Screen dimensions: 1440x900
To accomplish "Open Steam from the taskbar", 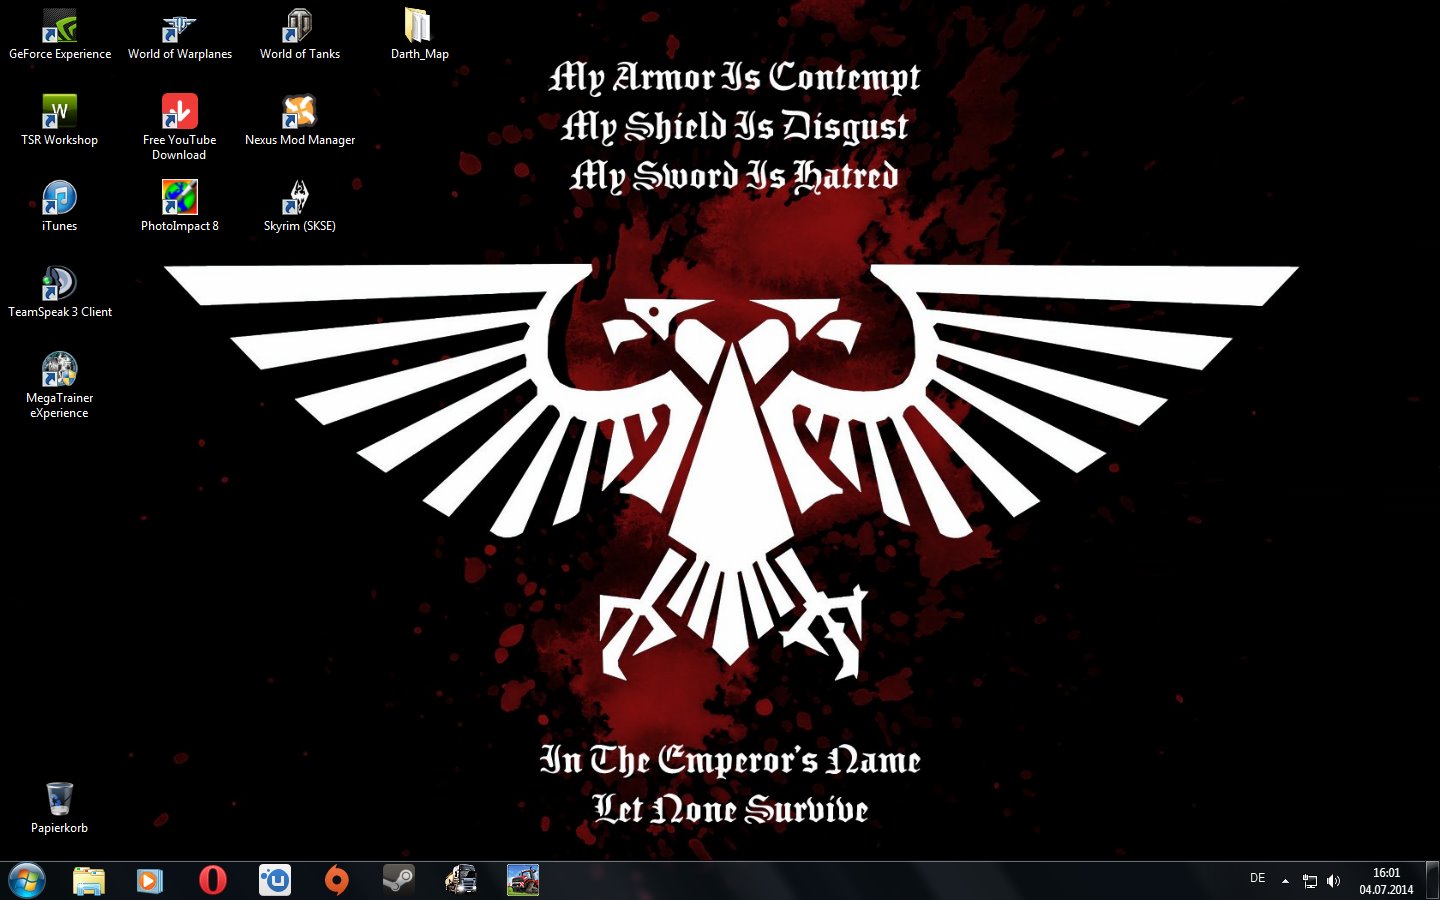I will [399, 880].
